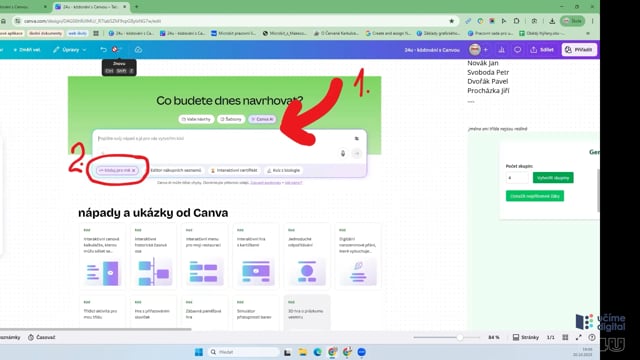This screenshot has width=640, height=360.
Task: Open the interactive restaurant menu example card
Action: [204, 256]
